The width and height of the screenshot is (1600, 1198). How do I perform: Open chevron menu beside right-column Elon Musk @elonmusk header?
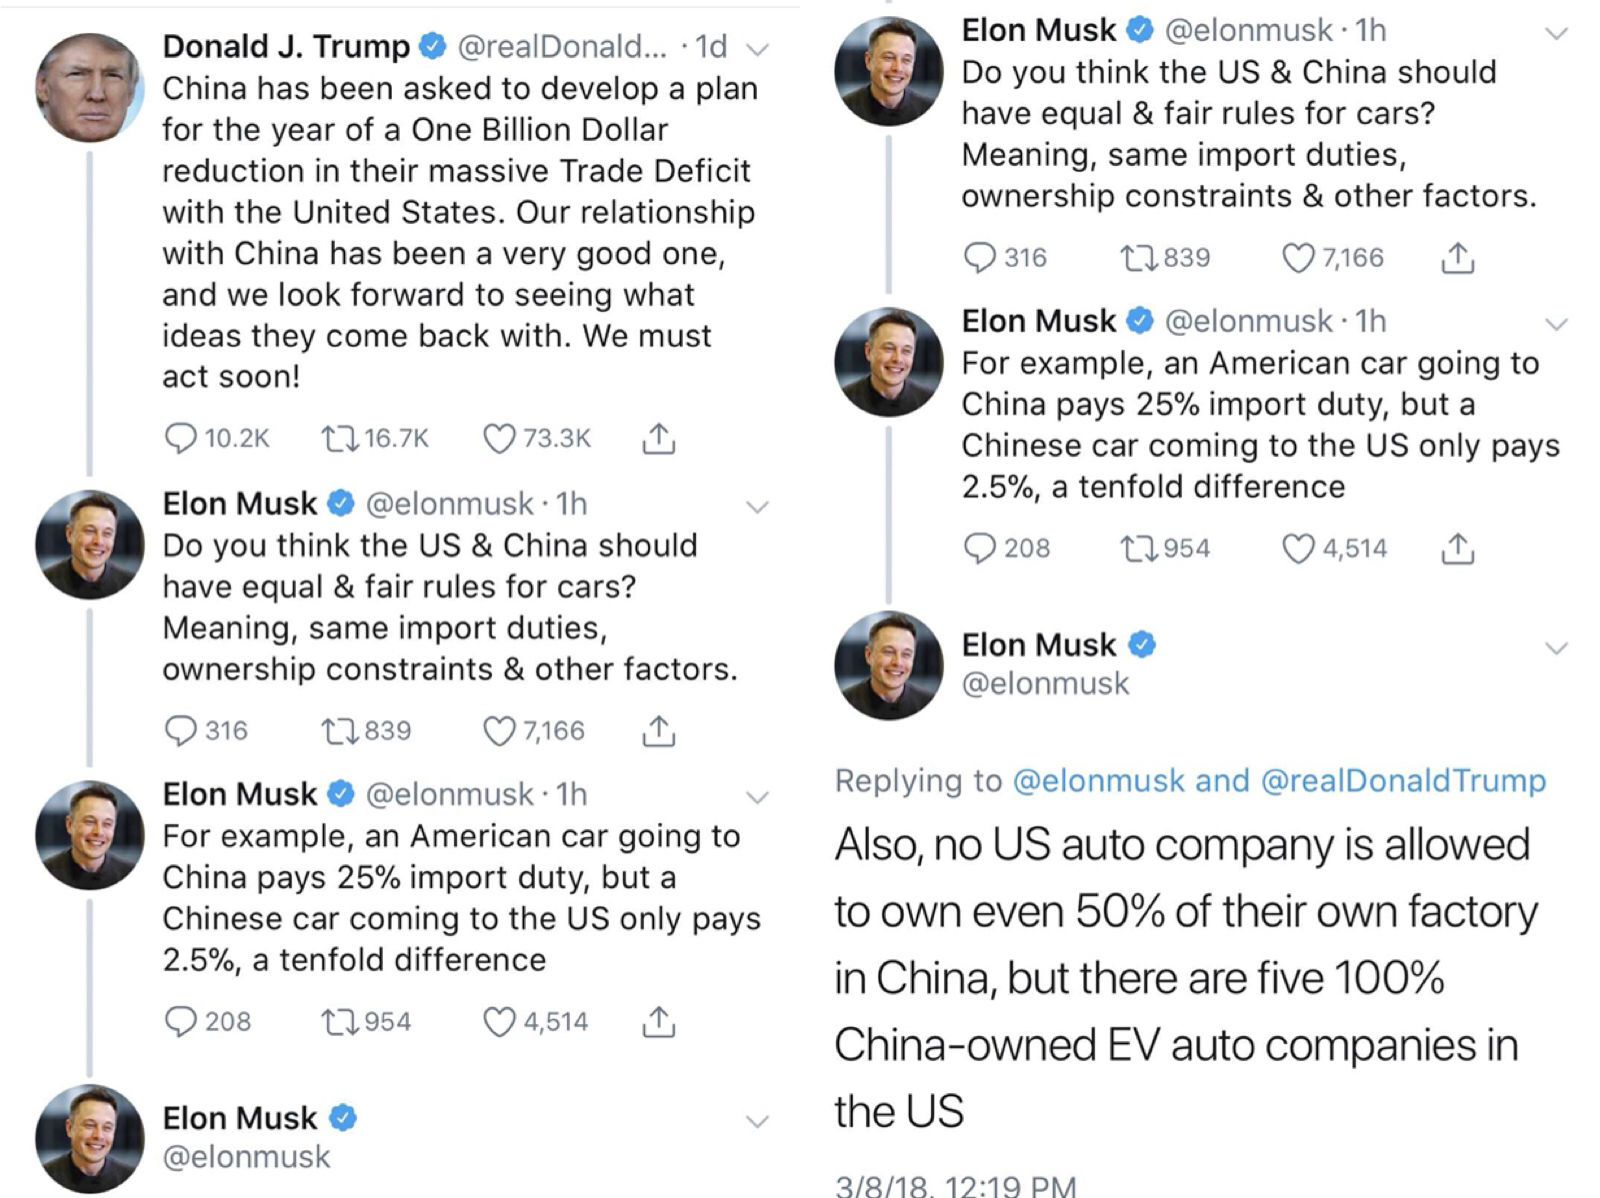[x=1556, y=648]
